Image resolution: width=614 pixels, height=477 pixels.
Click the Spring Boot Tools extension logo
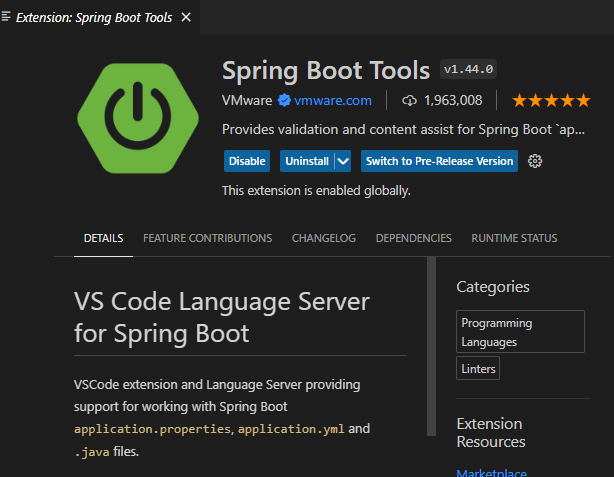(138, 118)
